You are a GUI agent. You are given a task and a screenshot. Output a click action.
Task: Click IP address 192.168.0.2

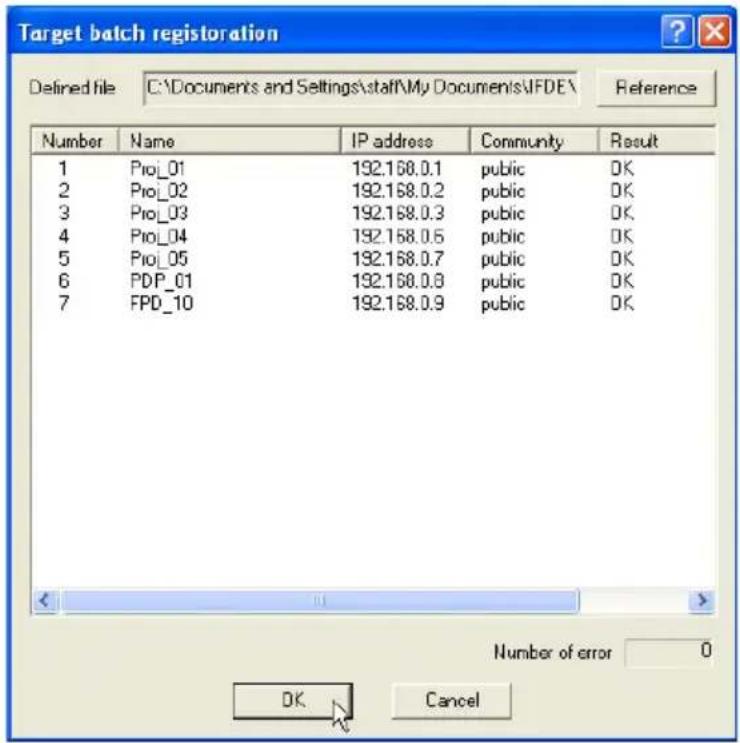[398, 191]
